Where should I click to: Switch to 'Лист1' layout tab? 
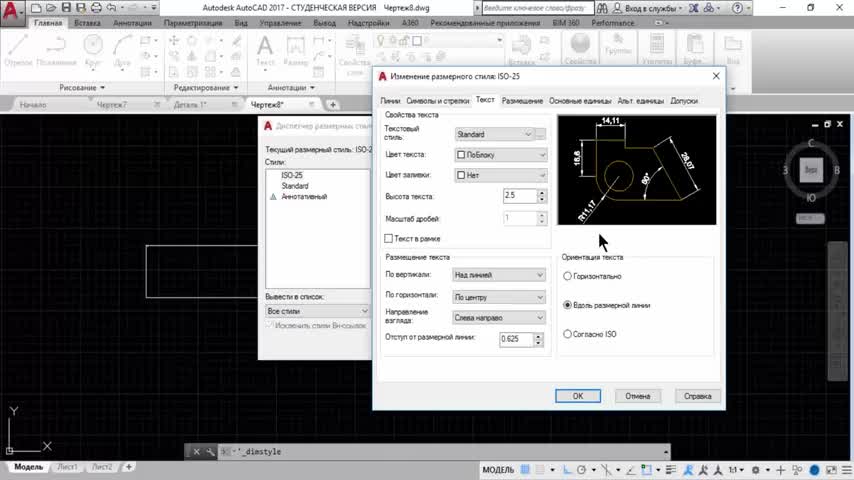[x=68, y=467]
